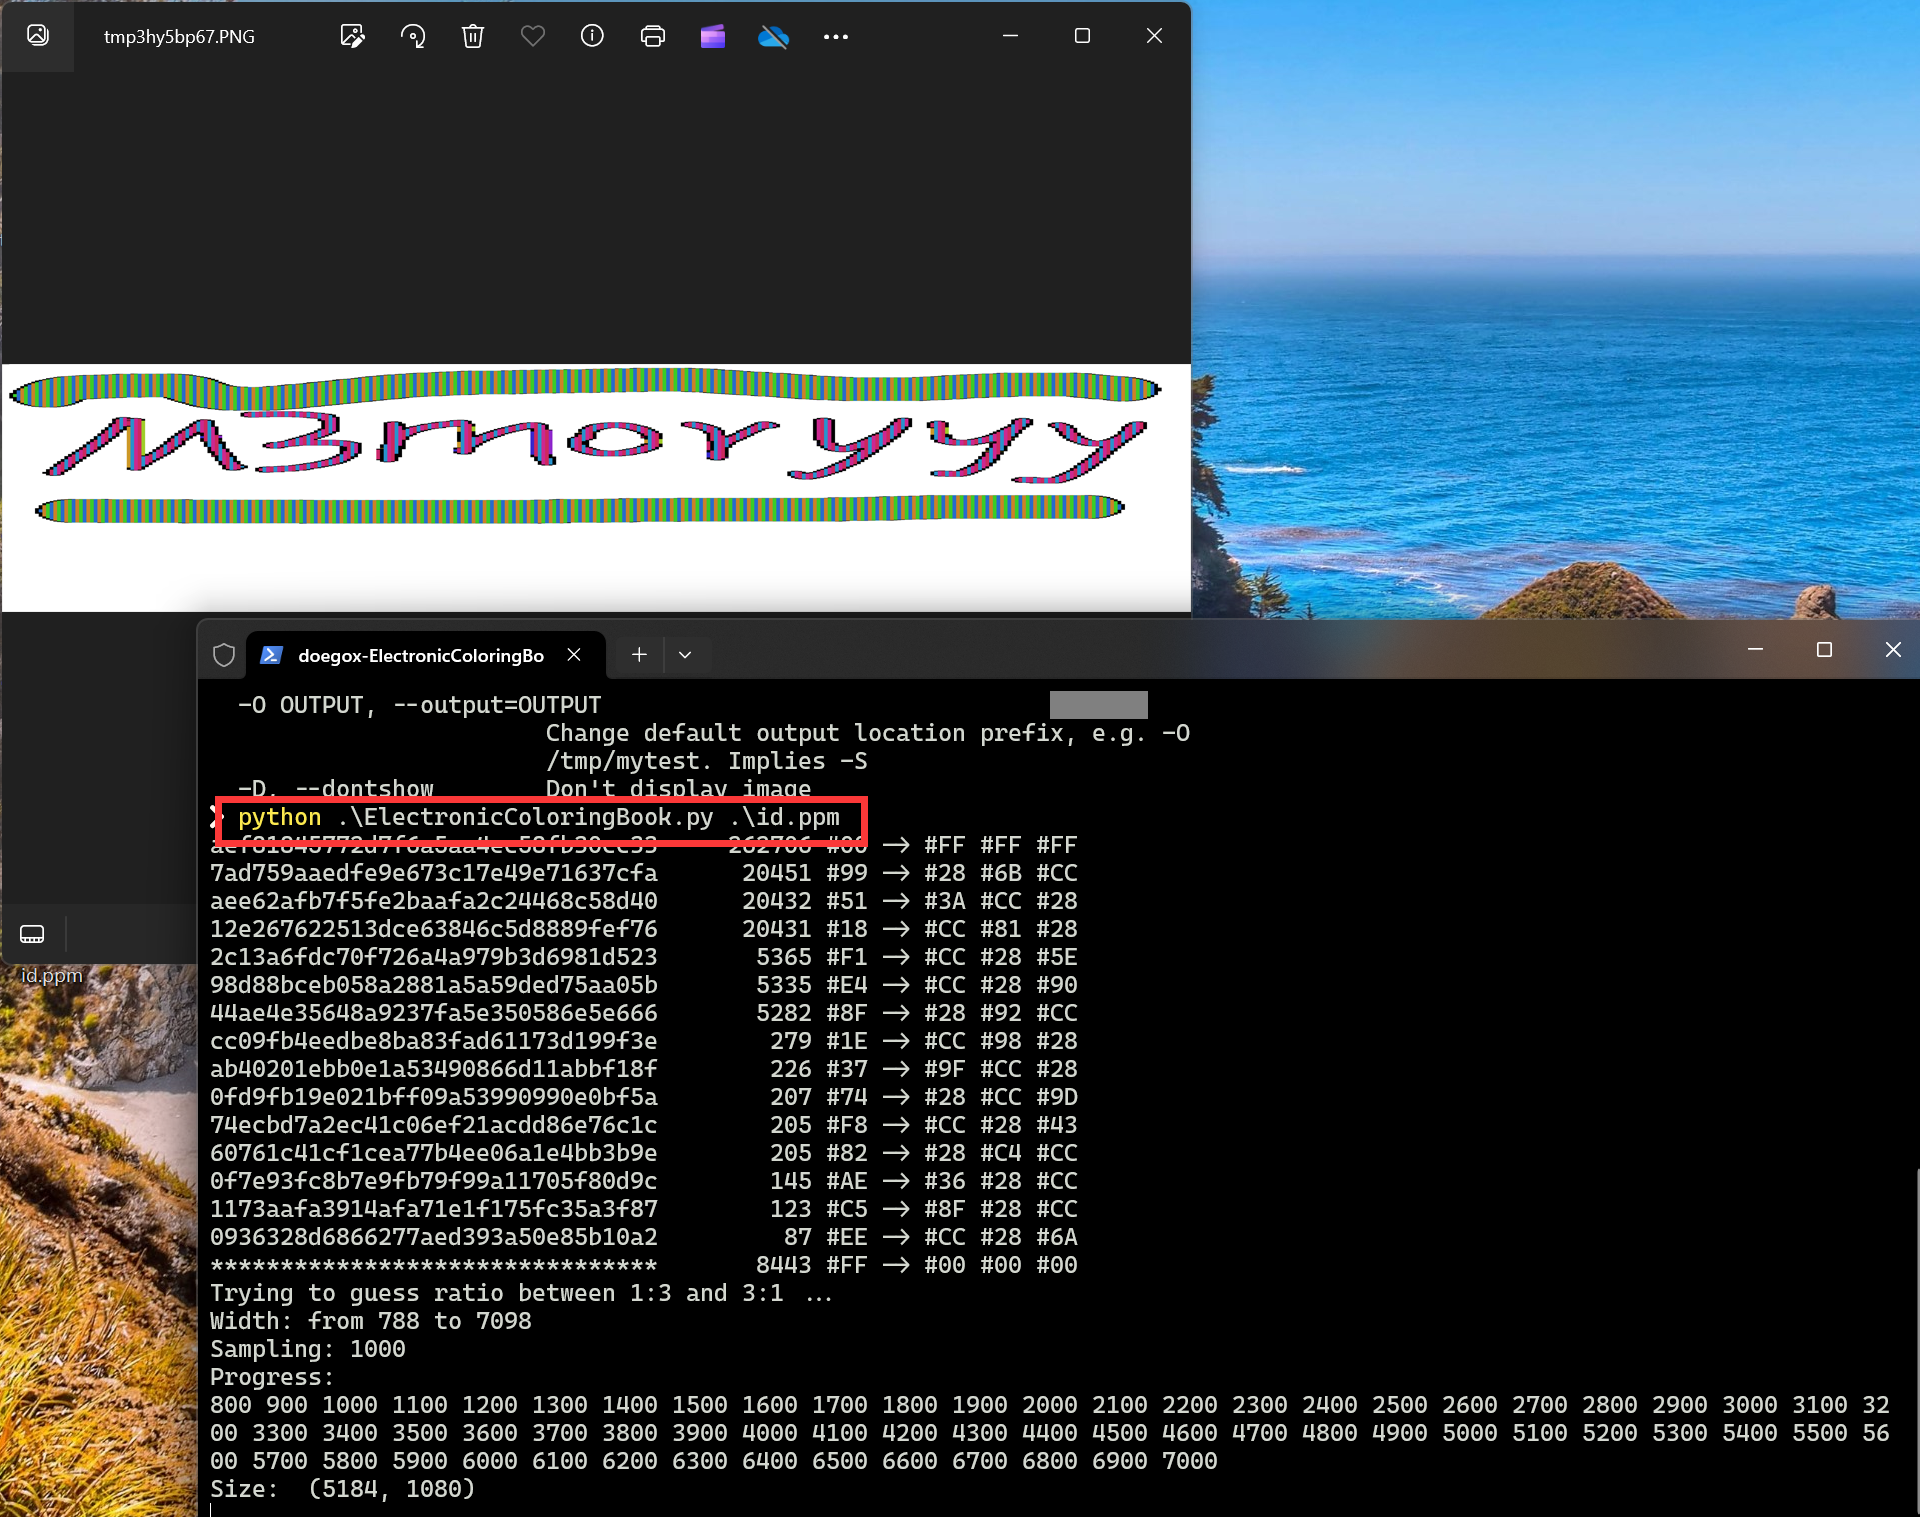Maximize the Photos window
1920x1517 pixels.
point(1082,36)
